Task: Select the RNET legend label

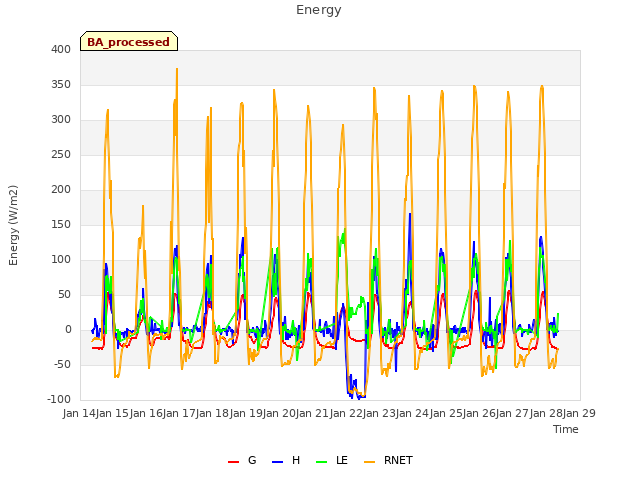Action: point(398,460)
